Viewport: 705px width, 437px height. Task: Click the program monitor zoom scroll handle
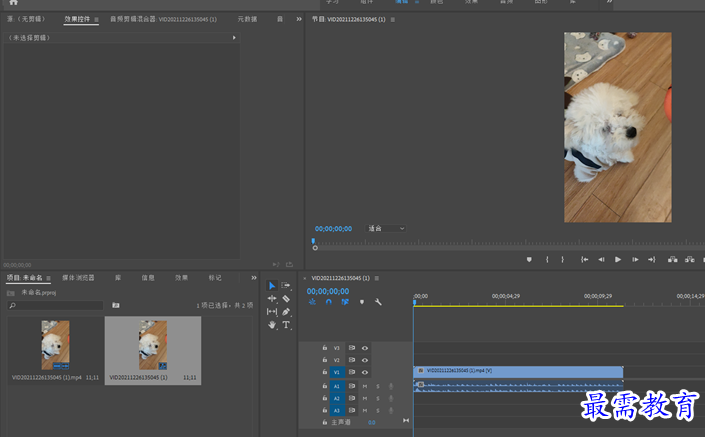315,248
